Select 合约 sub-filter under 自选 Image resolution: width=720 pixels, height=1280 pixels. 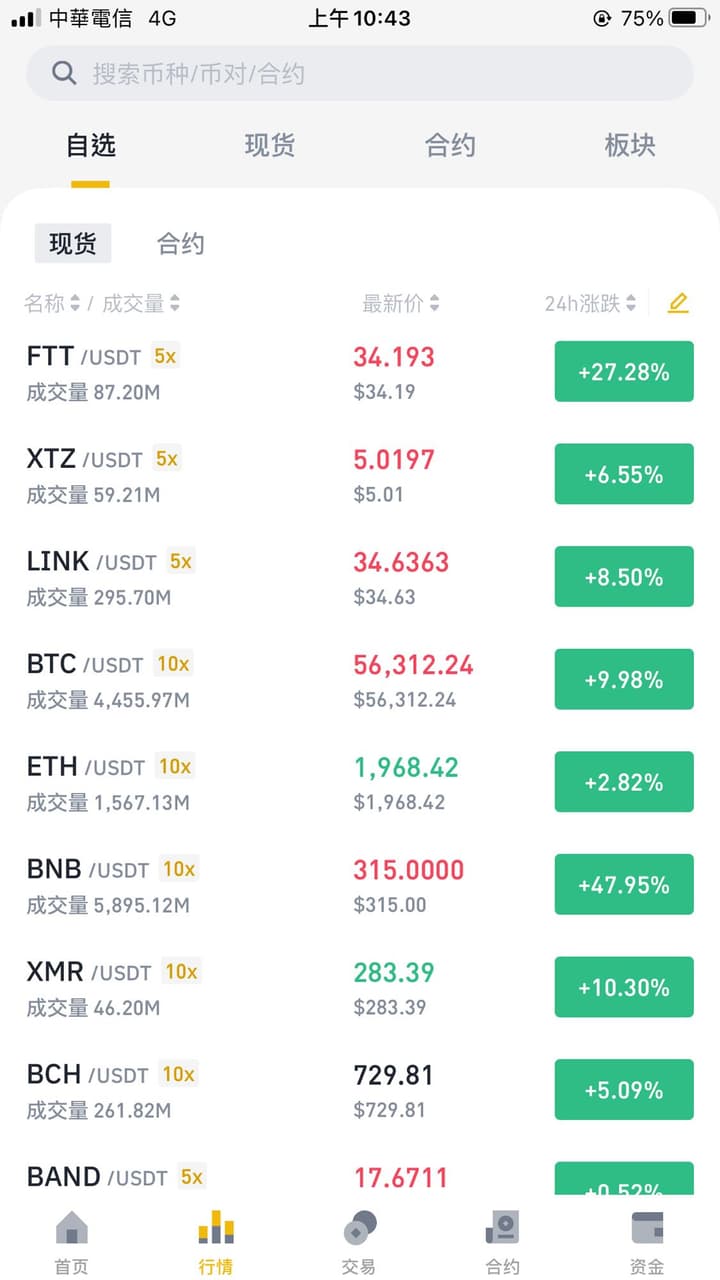(x=181, y=244)
